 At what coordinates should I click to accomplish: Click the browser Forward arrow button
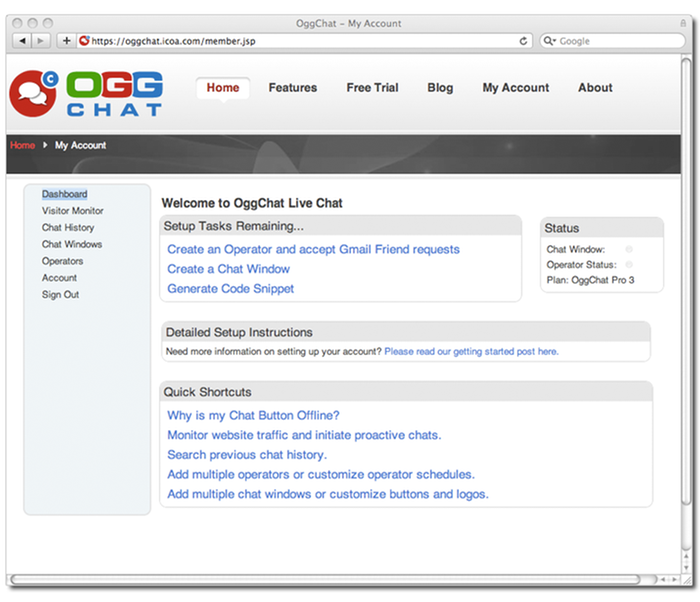coord(41,41)
